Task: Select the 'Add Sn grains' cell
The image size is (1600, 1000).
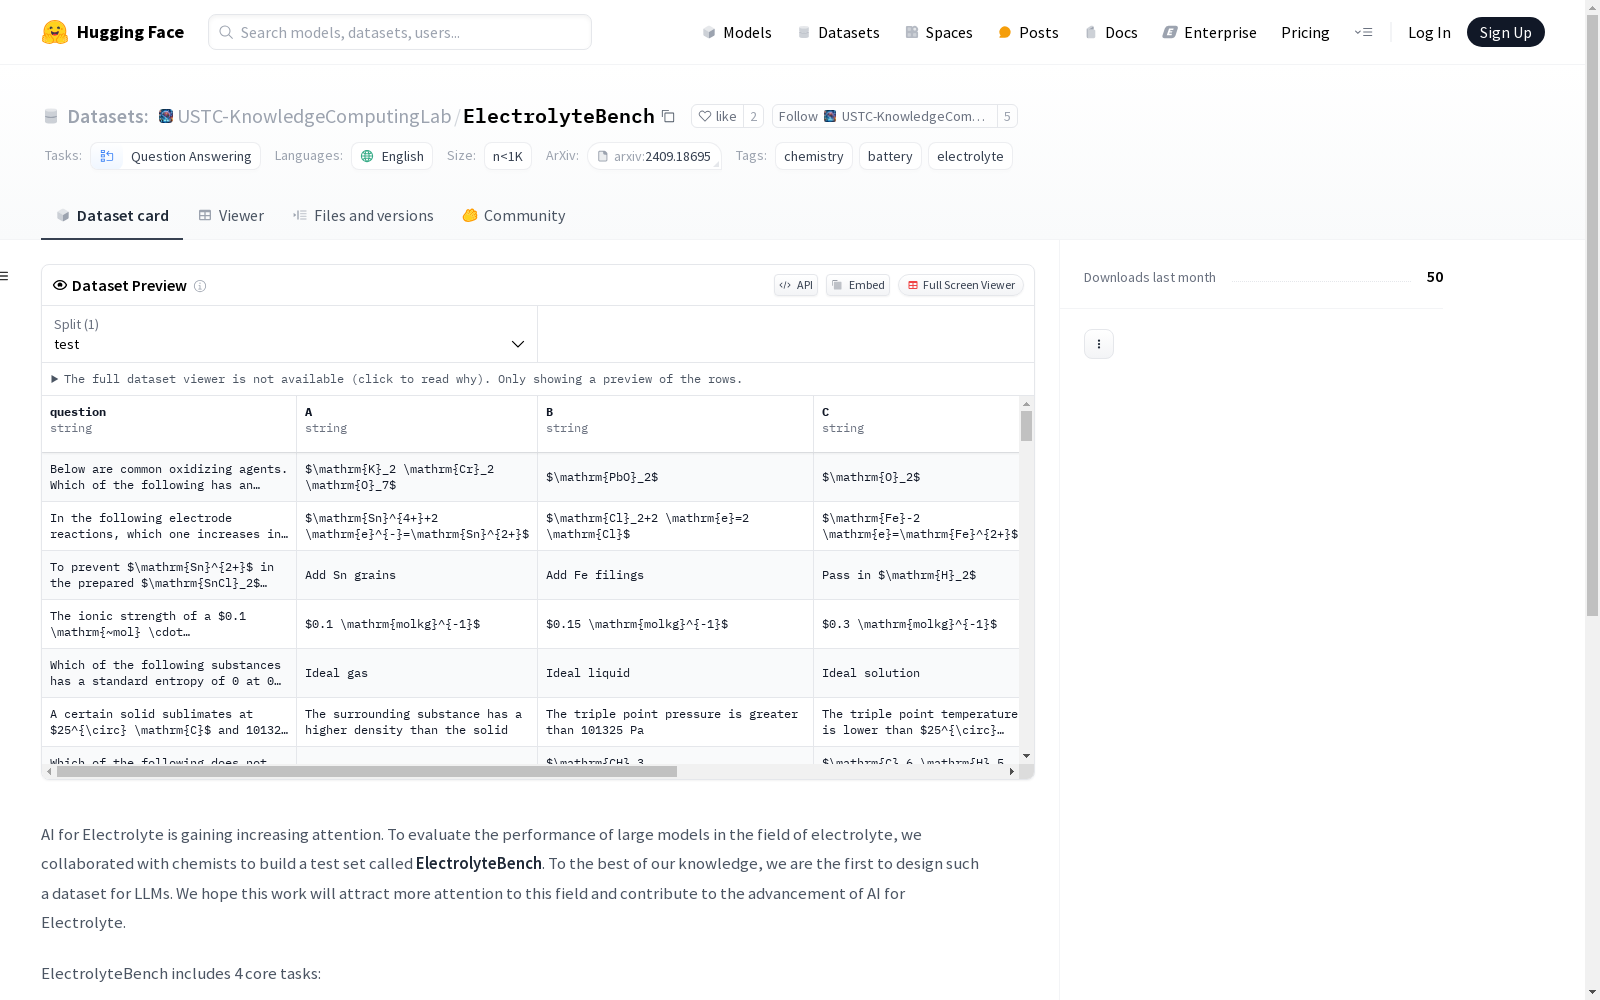Action: pyautogui.click(x=417, y=575)
